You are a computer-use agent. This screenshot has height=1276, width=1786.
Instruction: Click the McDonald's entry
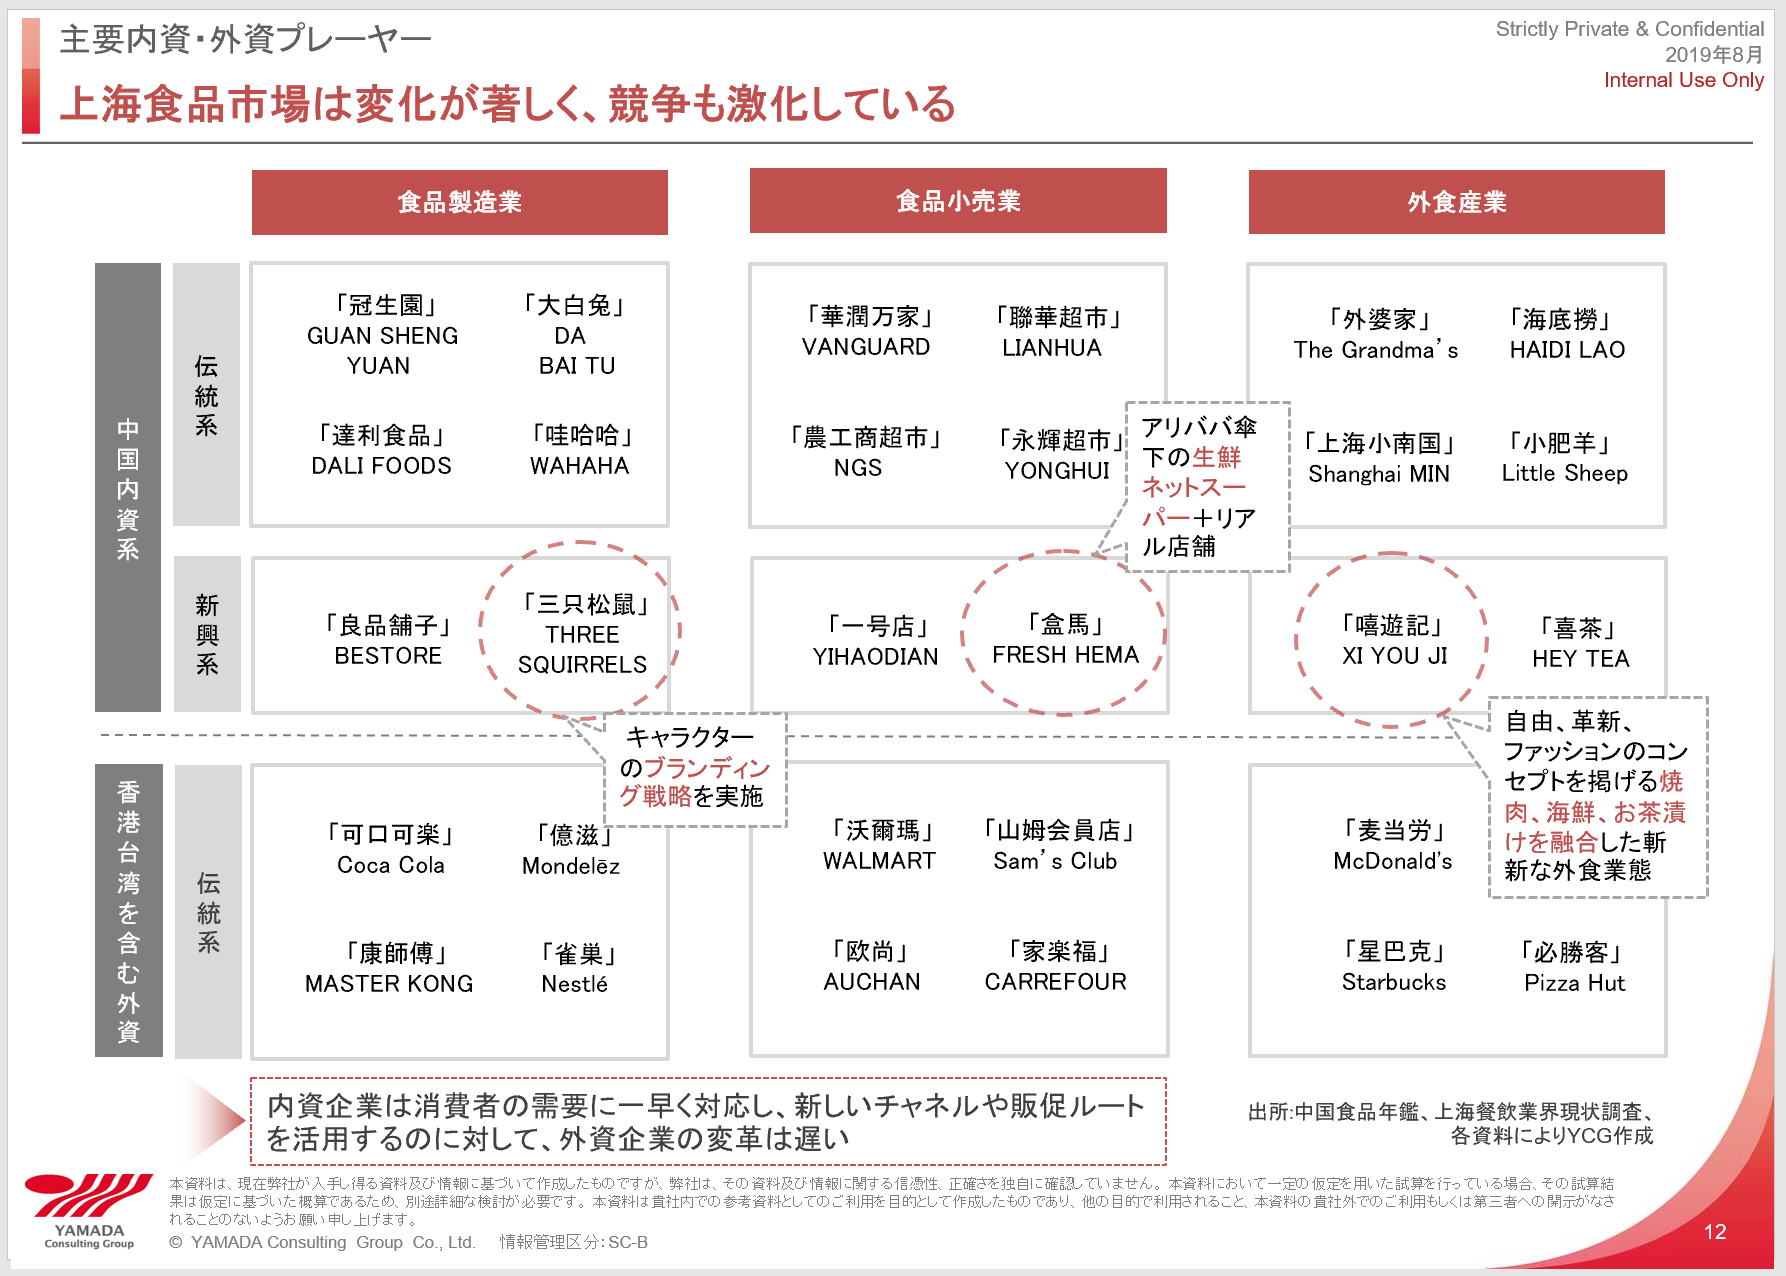[1393, 845]
